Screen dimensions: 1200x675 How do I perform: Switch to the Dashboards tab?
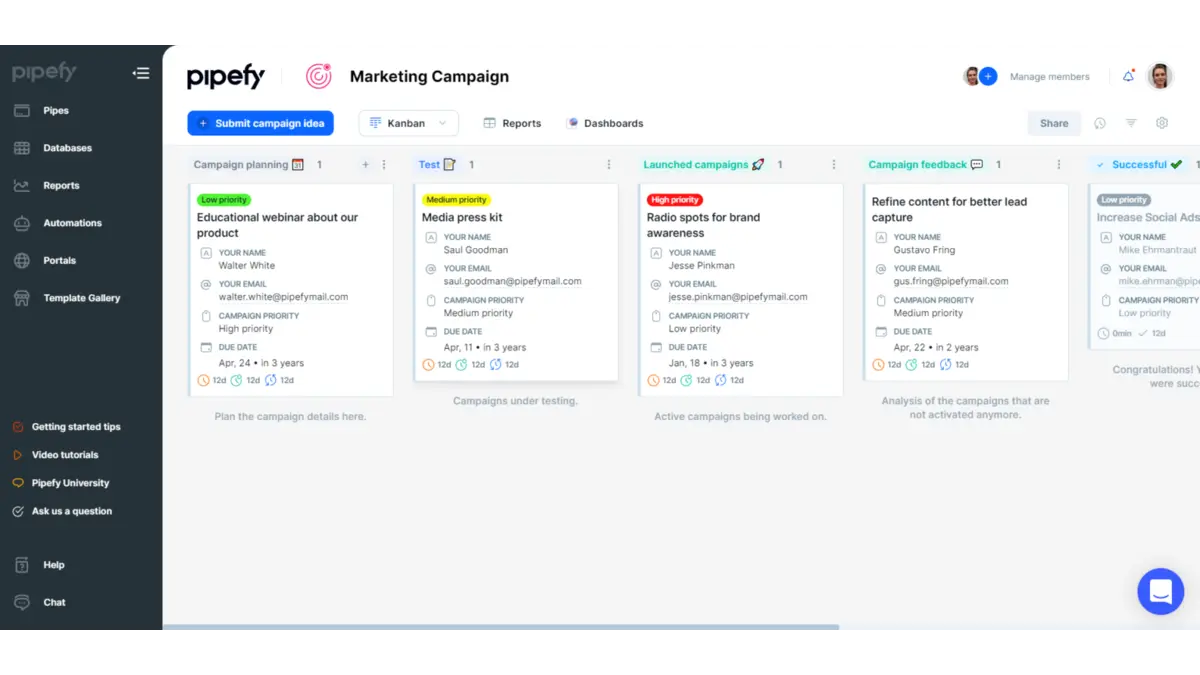[x=605, y=123]
